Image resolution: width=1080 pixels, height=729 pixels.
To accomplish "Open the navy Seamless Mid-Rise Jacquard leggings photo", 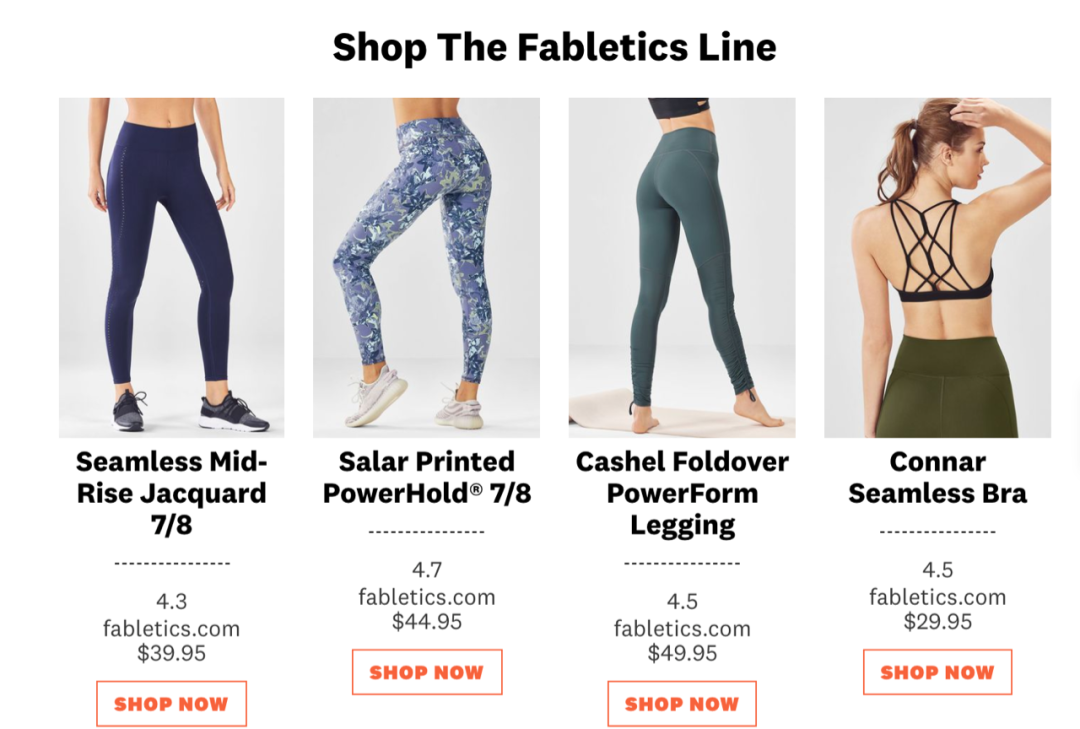I will [171, 267].
